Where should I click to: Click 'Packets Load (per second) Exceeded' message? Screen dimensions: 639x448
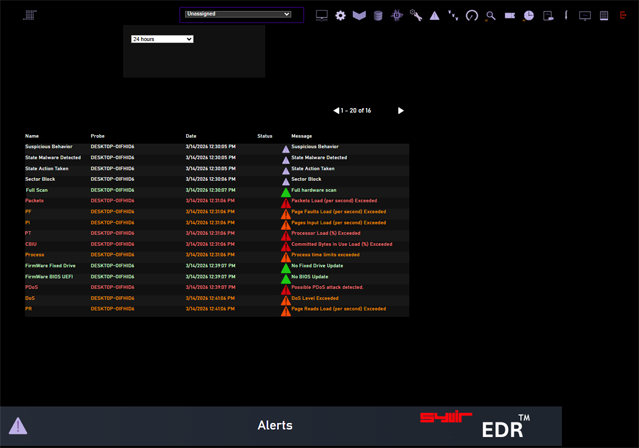334,201
